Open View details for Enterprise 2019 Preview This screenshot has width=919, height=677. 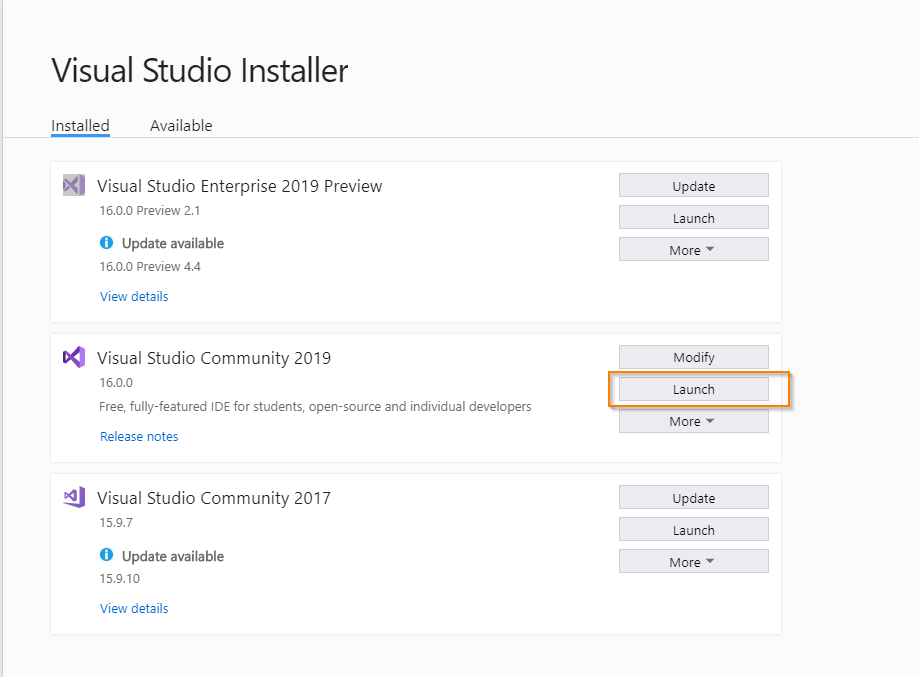click(x=134, y=297)
